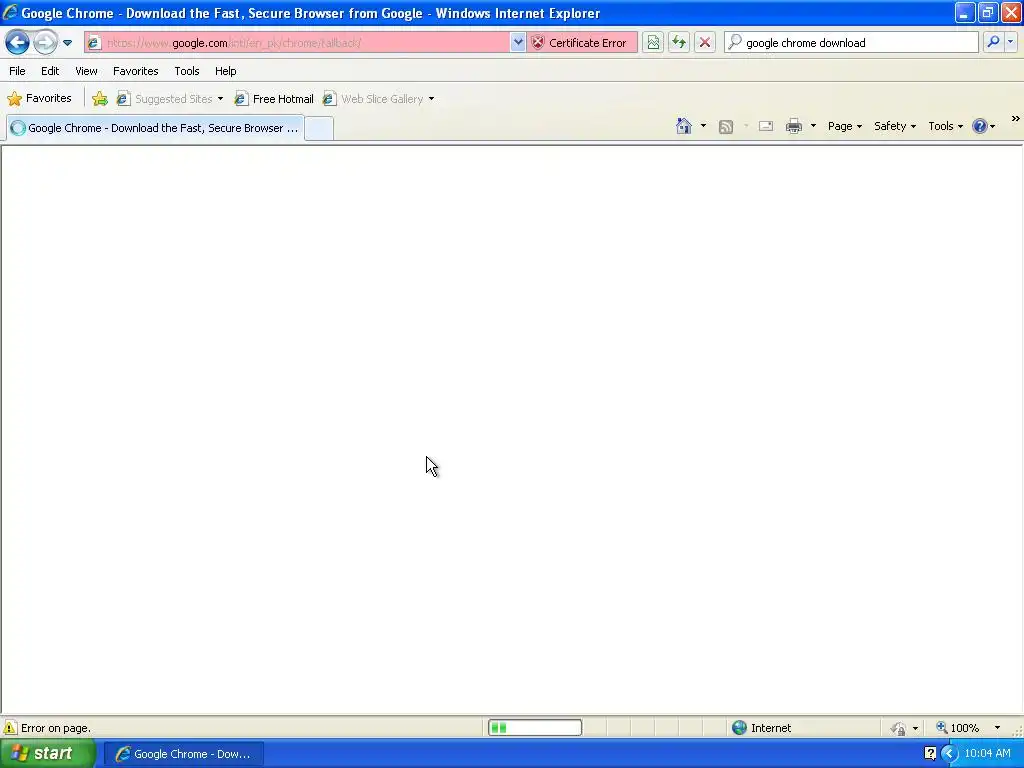The image size is (1024, 768).
Task: Toggle the Compatibility View icon
Action: coord(653,43)
